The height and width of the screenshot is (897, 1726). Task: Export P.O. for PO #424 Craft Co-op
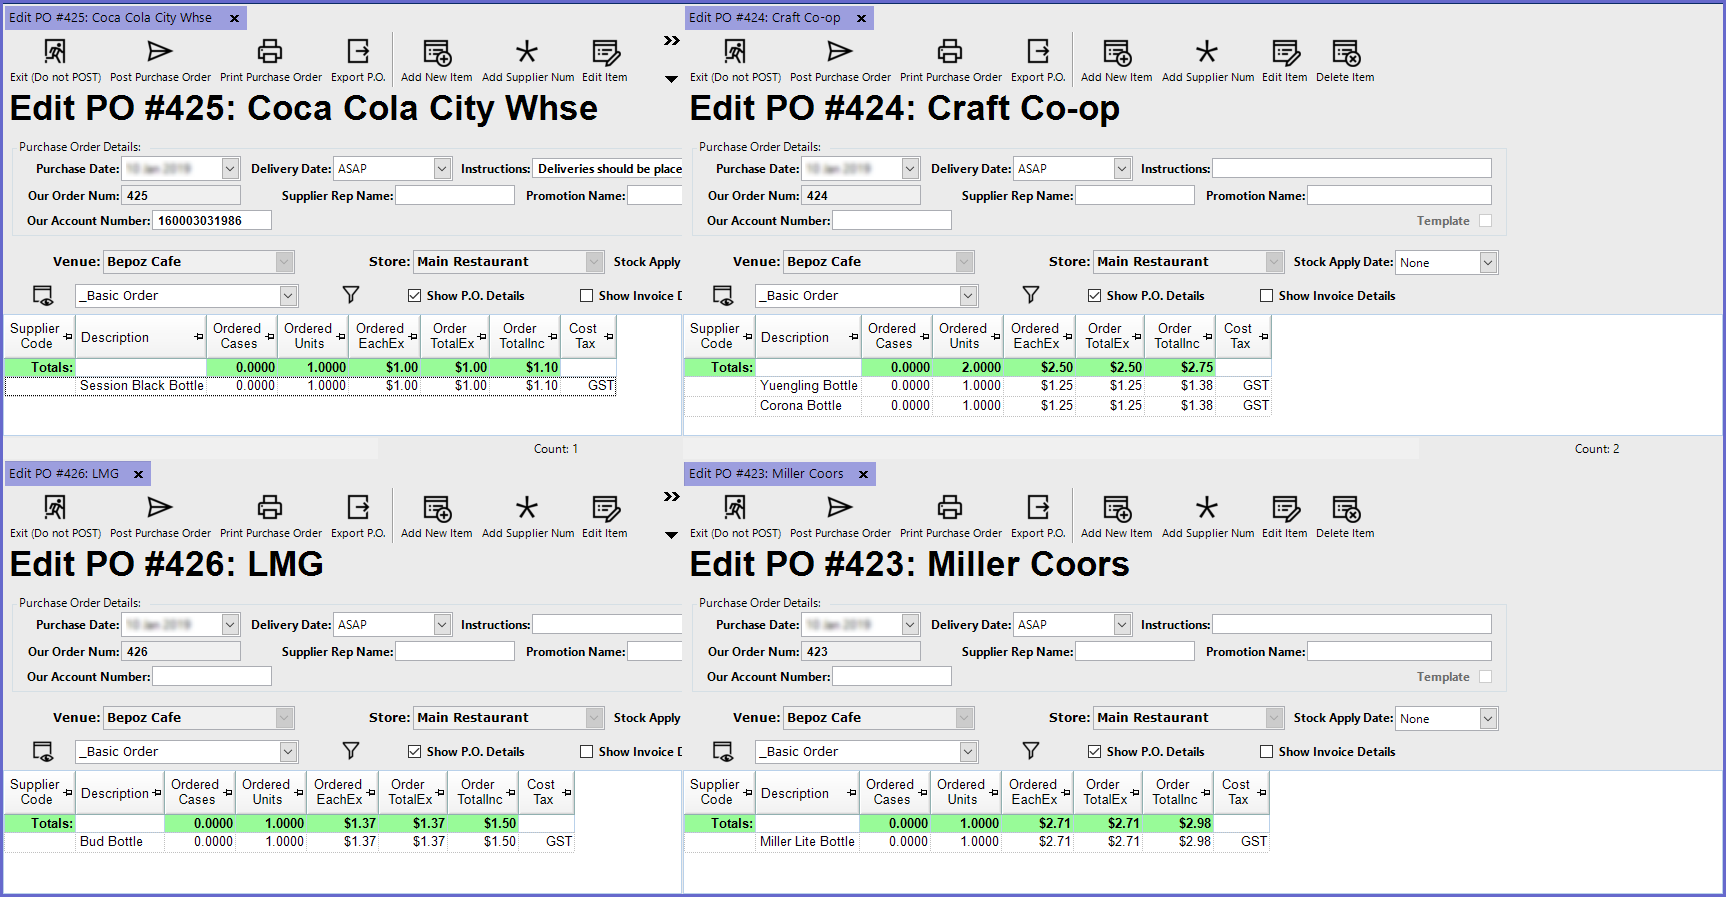(x=1038, y=61)
